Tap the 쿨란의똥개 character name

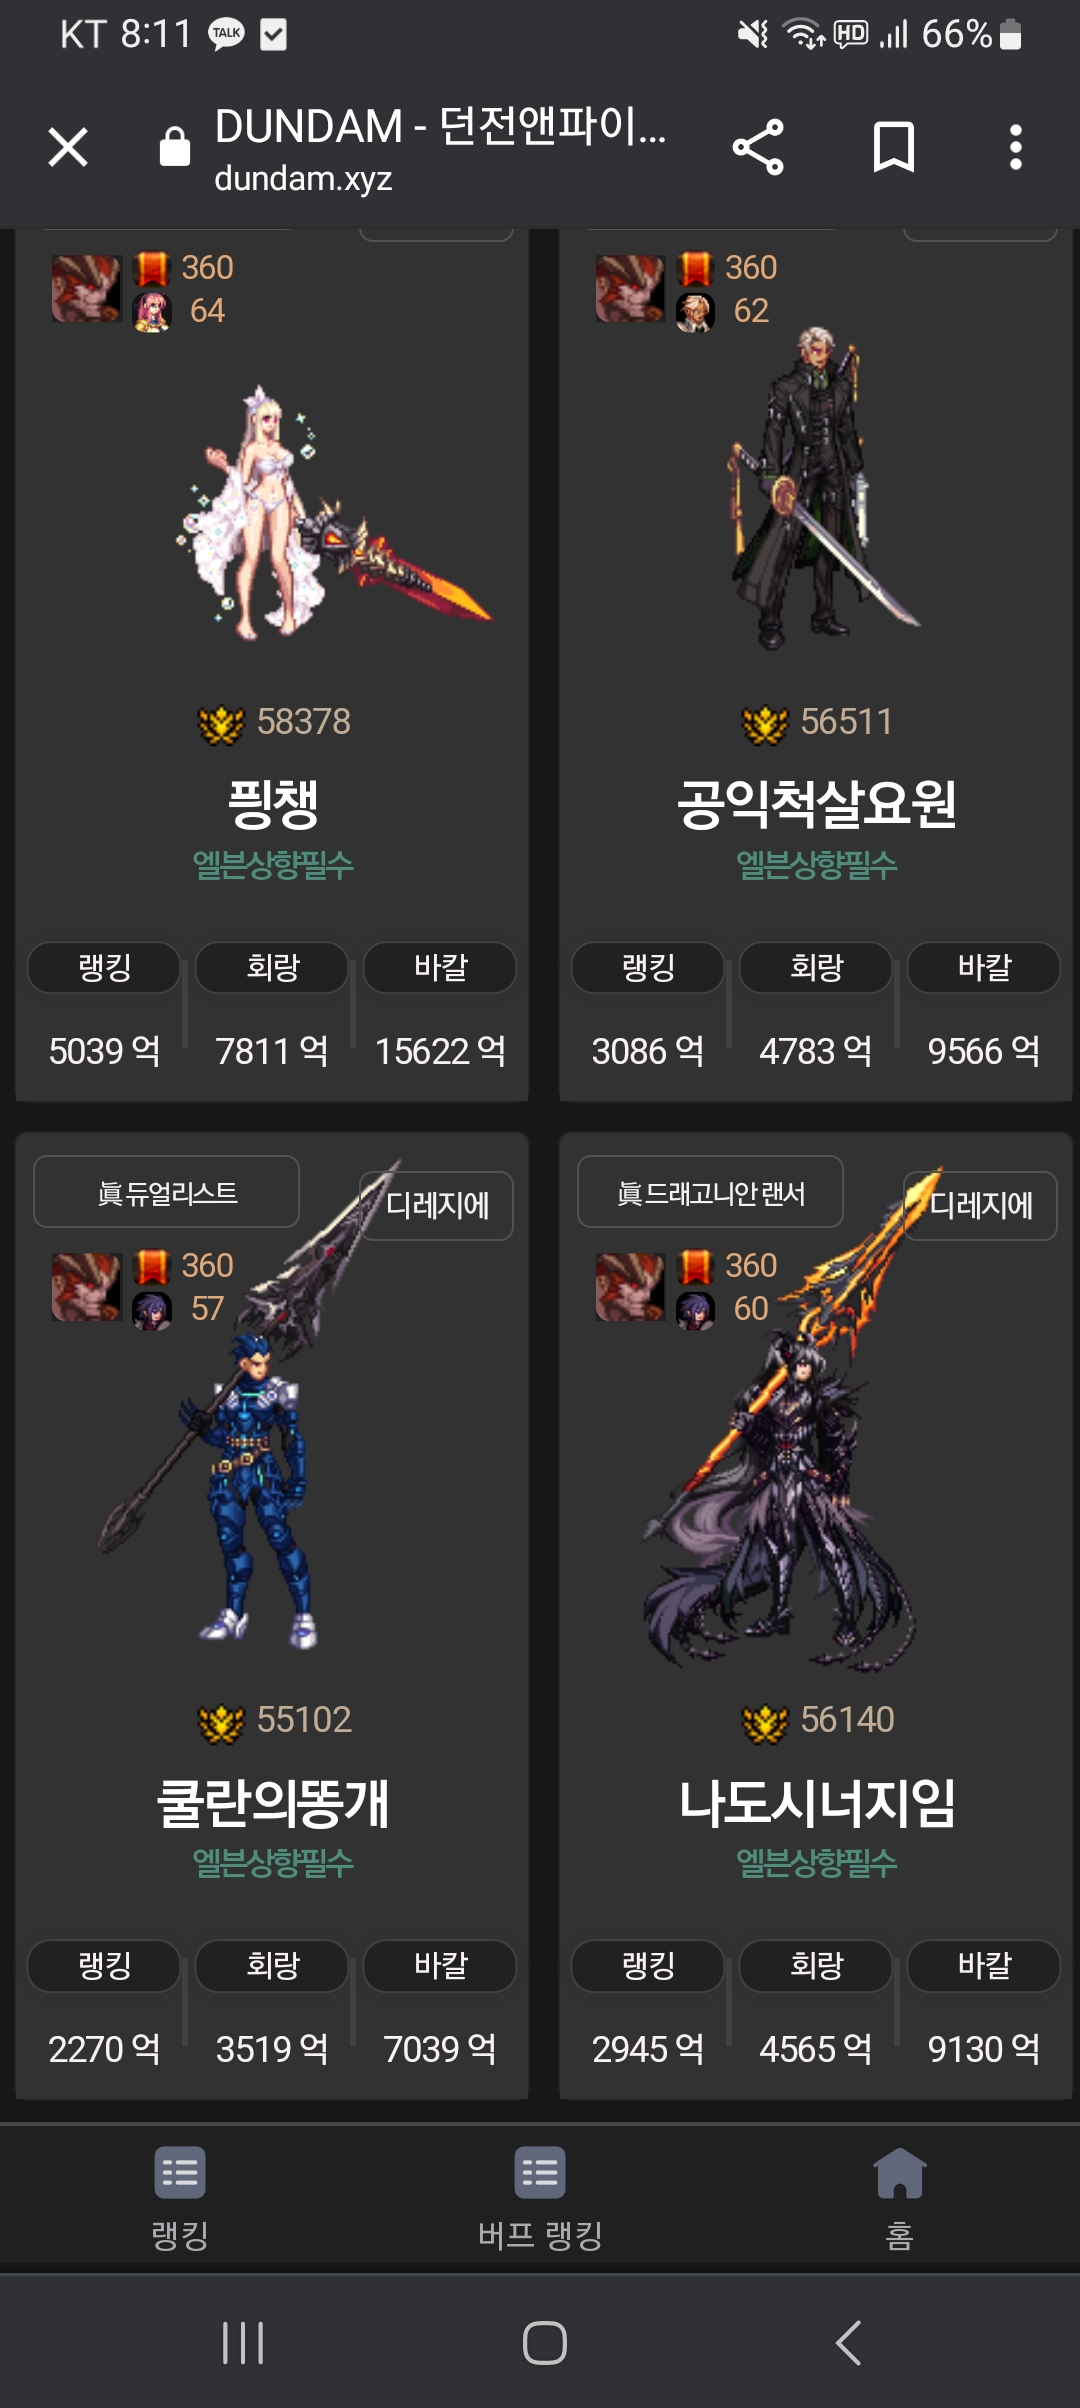(273, 1802)
